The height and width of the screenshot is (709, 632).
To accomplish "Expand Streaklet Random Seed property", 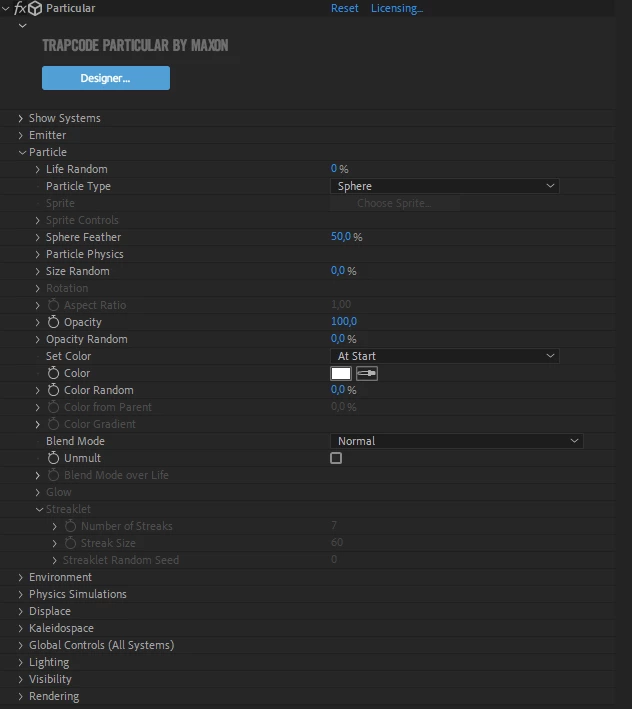I will click(55, 560).
